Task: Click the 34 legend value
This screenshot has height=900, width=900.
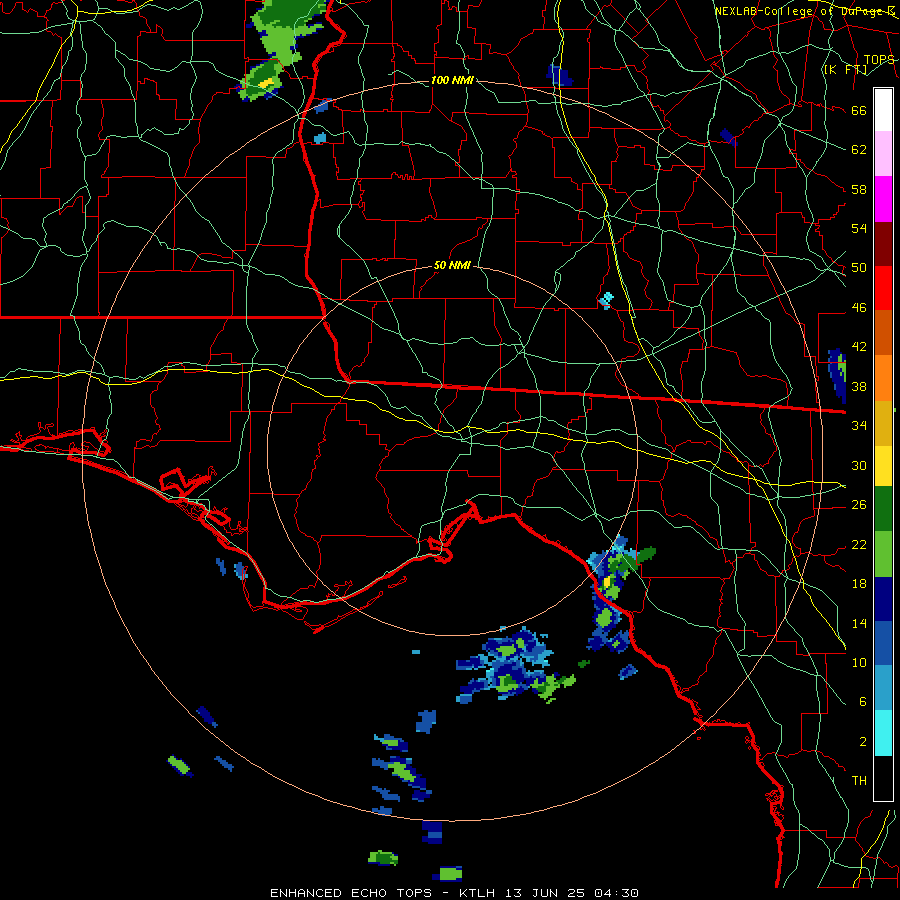Action: point(859,425)
